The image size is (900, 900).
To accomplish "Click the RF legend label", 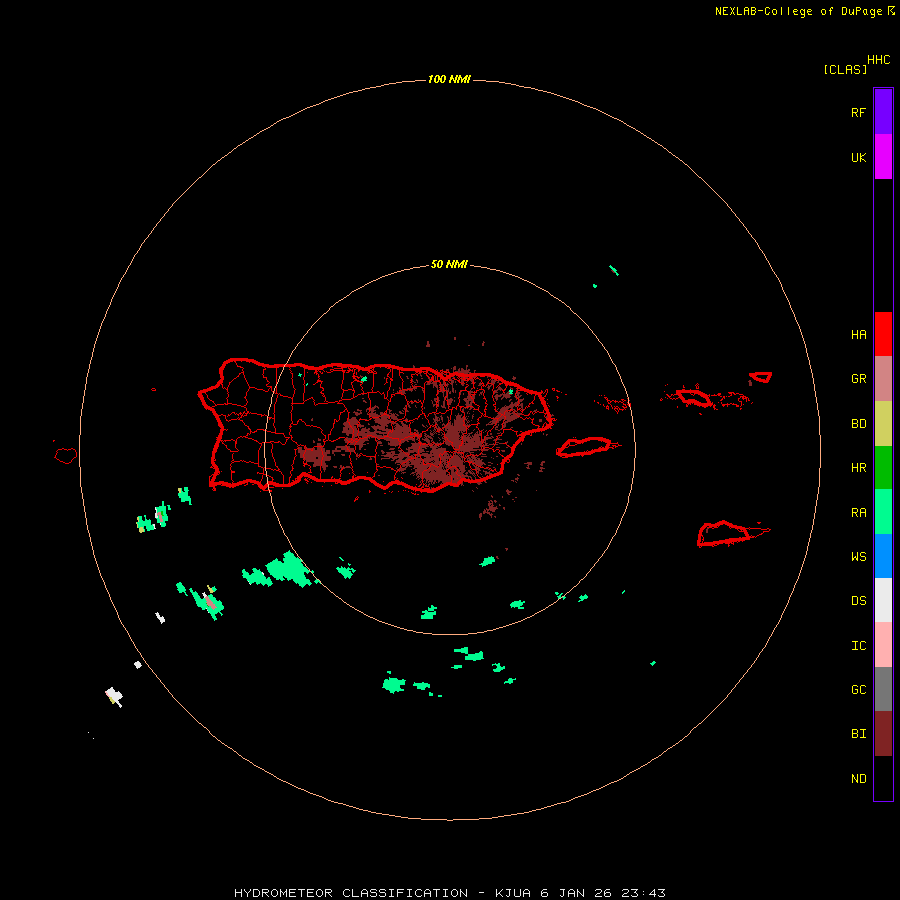I will (858, 112).
